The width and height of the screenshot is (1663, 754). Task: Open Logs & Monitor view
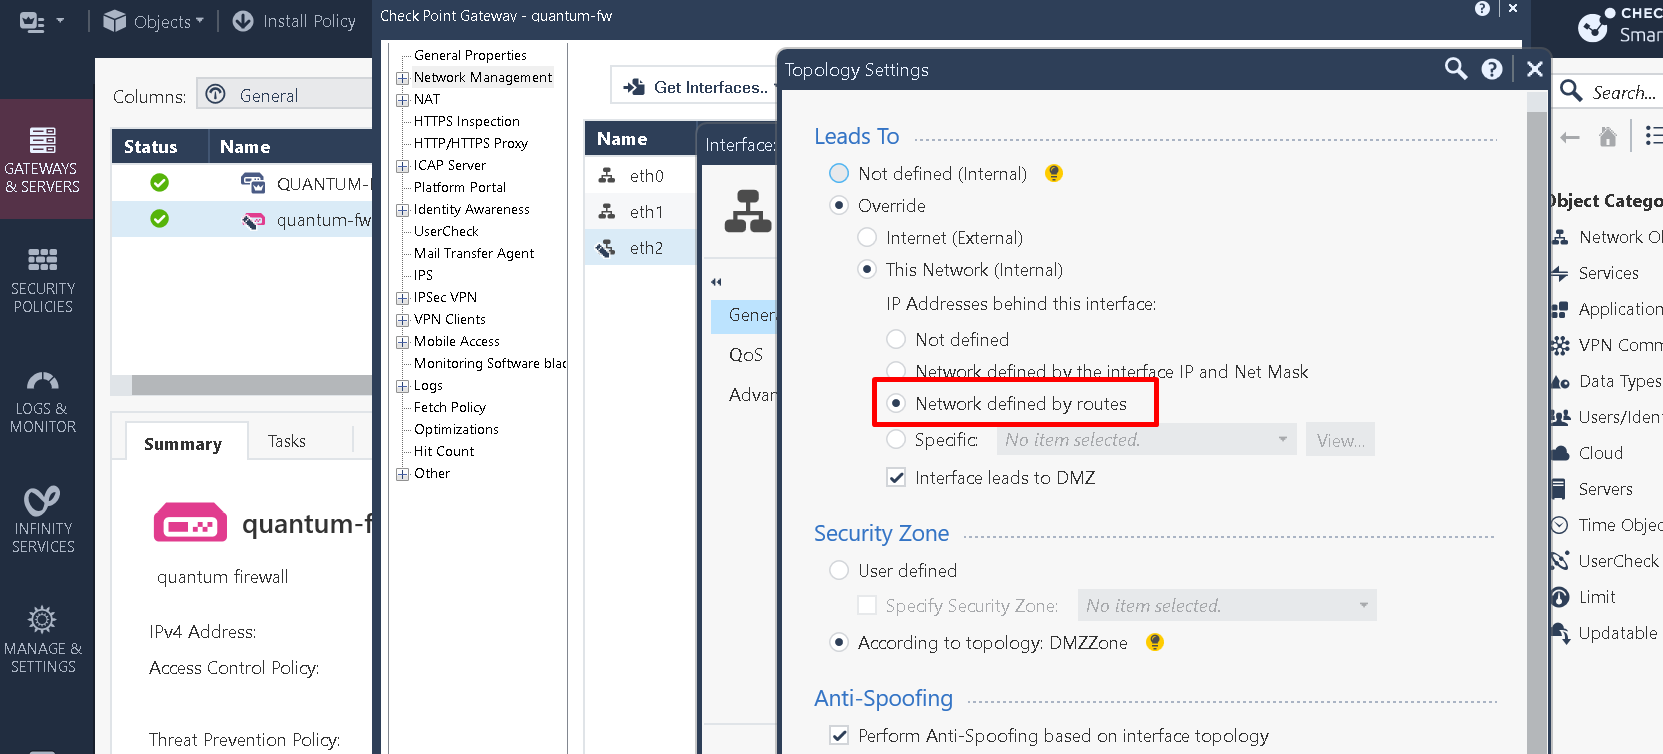tap(43, 401)
